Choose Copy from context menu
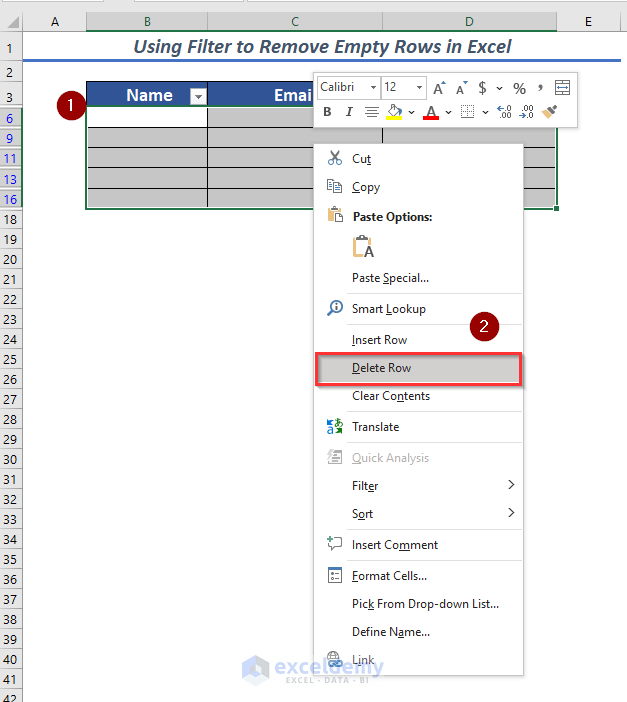The width and height of the screenshot is (627, 702). pyautogui.click(x=418, y=187)
